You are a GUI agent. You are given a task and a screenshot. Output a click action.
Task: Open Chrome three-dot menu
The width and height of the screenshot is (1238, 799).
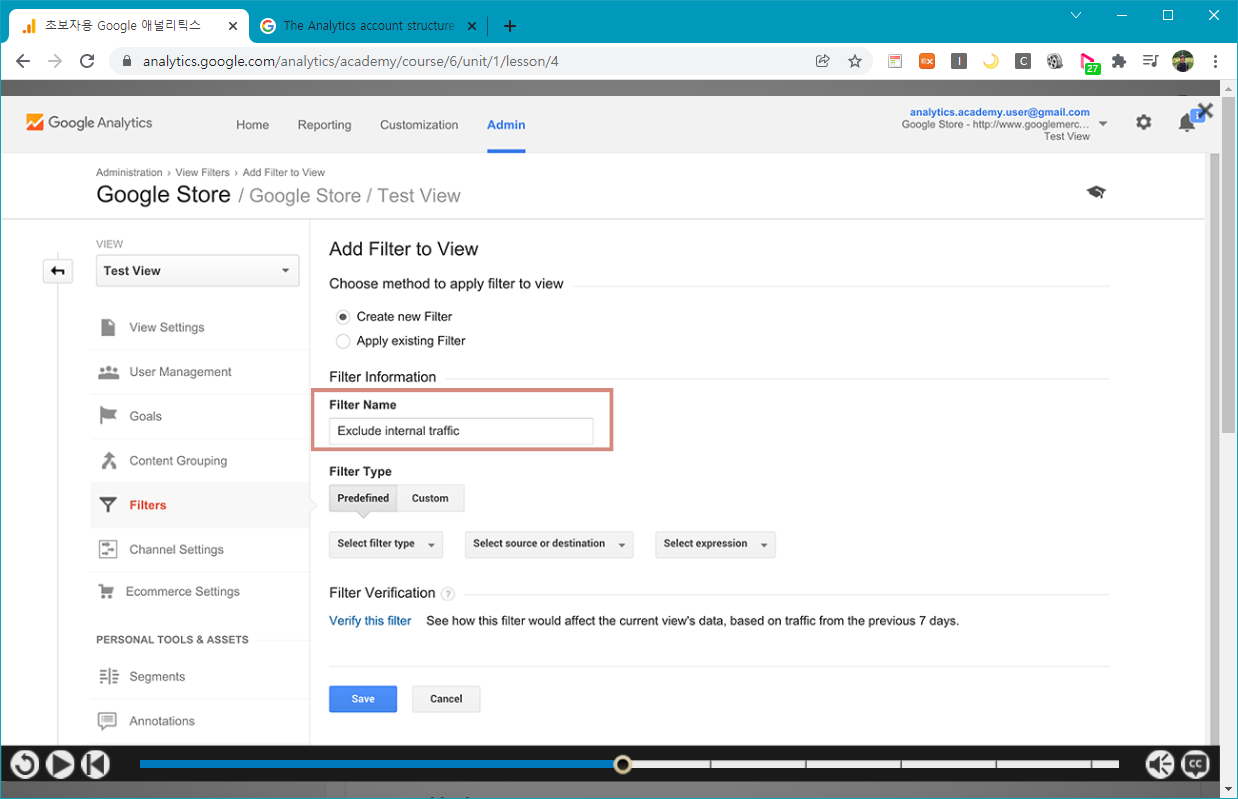click(1216, 61)
